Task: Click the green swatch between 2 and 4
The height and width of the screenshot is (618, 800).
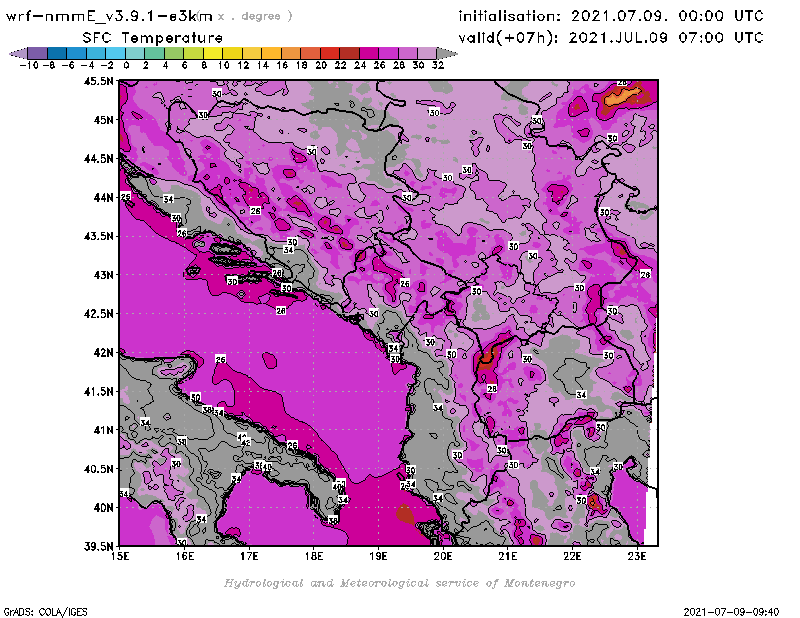Action: coord(155,53)
